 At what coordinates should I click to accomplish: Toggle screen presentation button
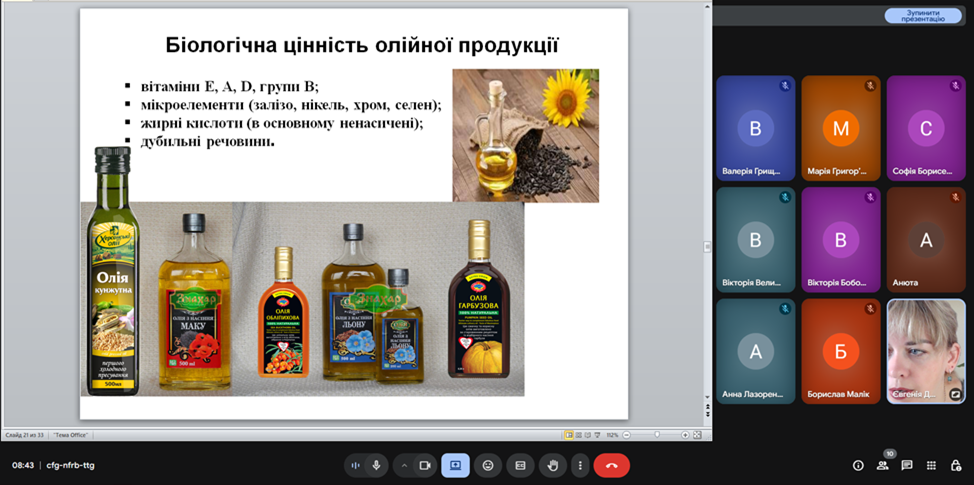click(x=455, y=465)
